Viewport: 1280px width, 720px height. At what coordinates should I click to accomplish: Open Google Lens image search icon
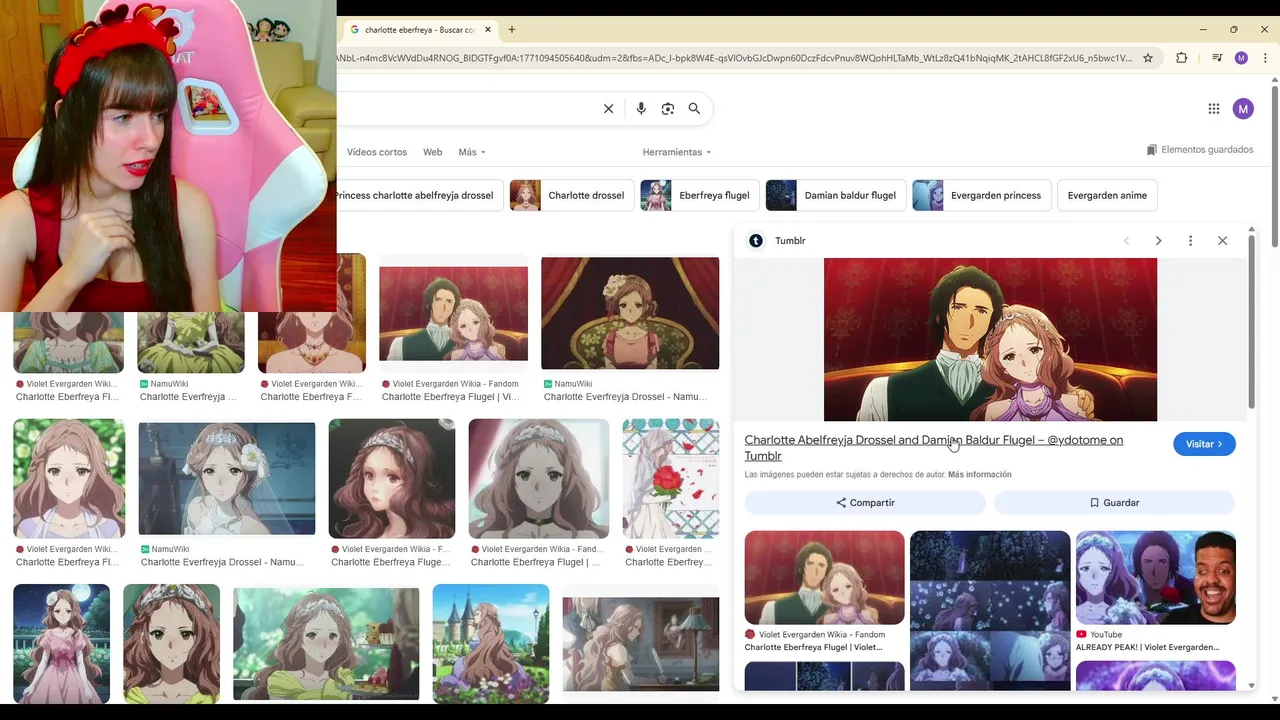pos(668,109)
